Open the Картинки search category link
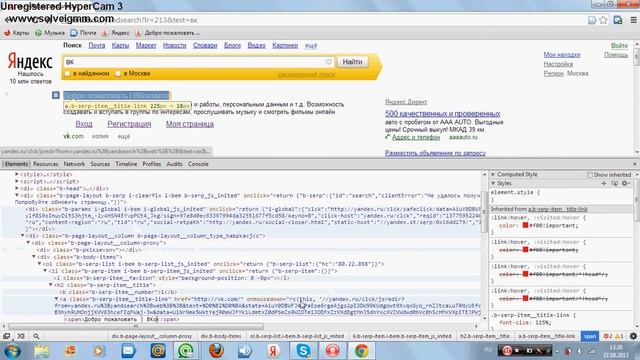Screen dimensions: 640x360 pos(285,46)
